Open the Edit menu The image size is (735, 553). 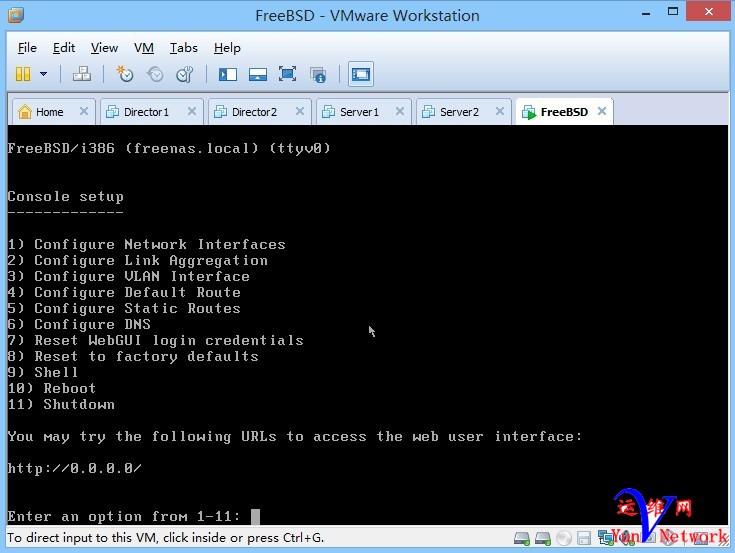click(x=64, y=48)
